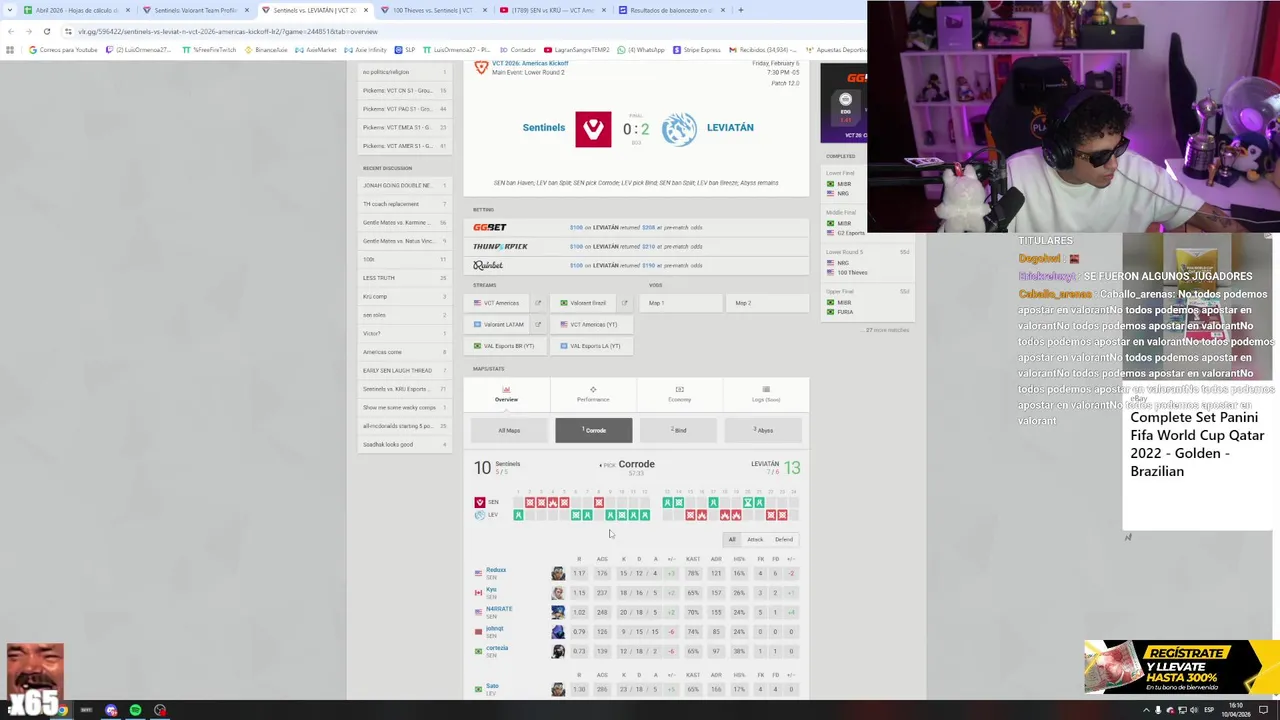Open johnqt player profile link
The width and height of the screenshot is (1280, 720).
point(495,629)
